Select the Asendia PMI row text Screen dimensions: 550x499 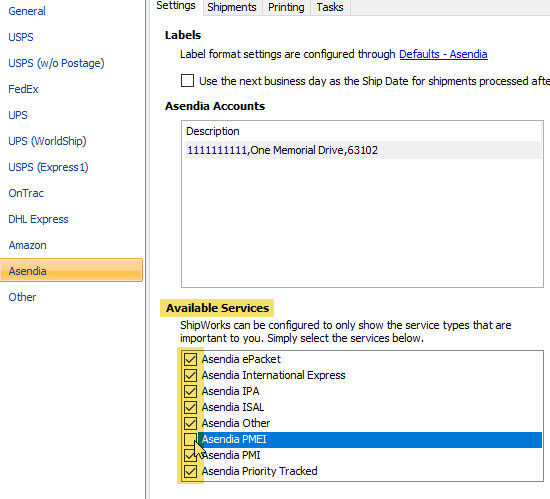click(231, 455)
